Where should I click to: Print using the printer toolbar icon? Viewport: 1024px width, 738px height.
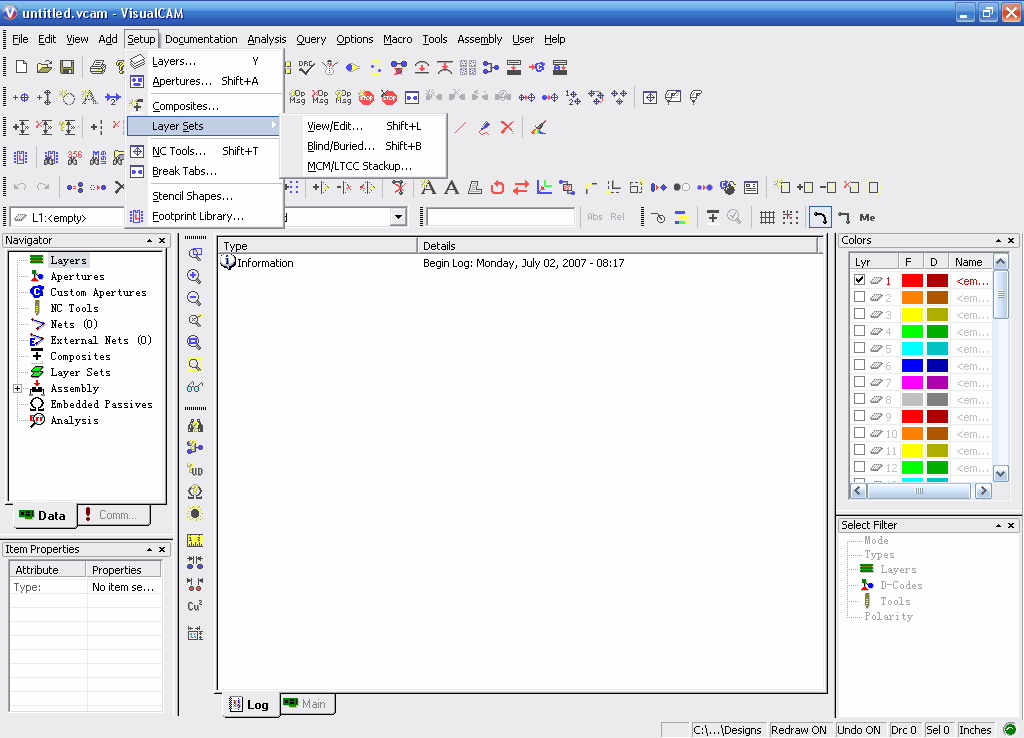(x=98, y=67)
